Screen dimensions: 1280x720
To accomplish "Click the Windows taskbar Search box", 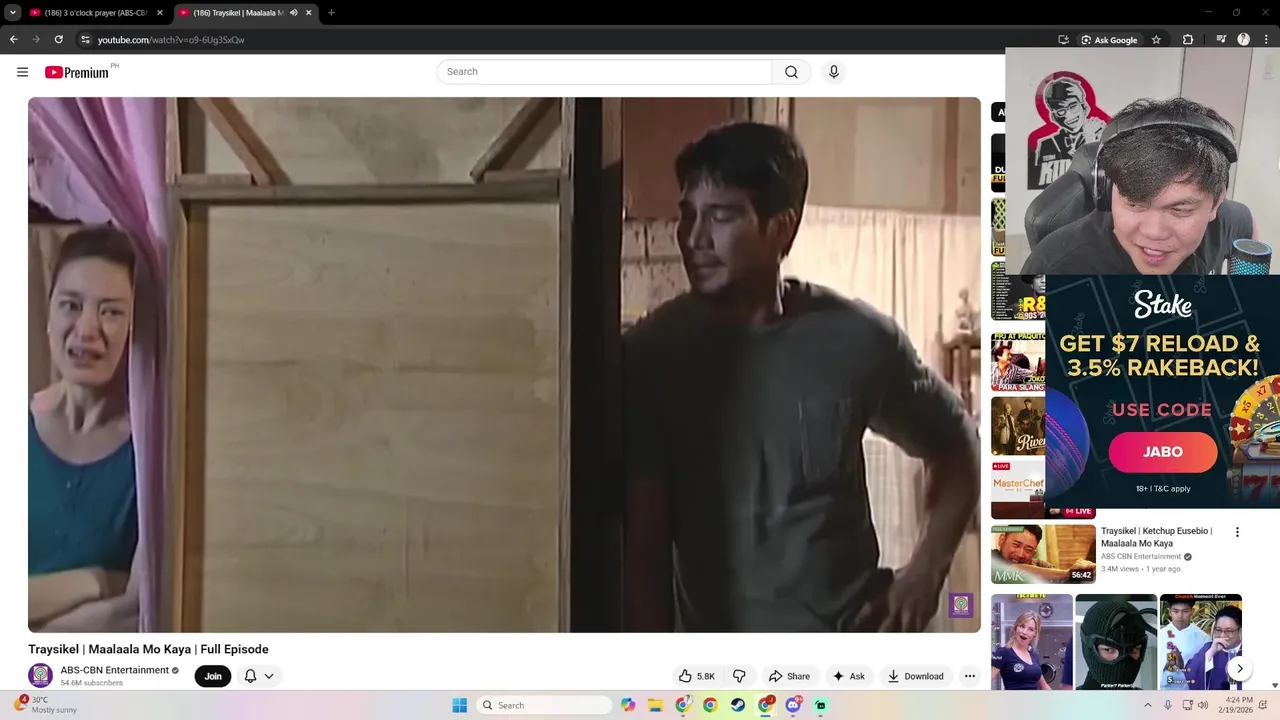I will point(545,705).
